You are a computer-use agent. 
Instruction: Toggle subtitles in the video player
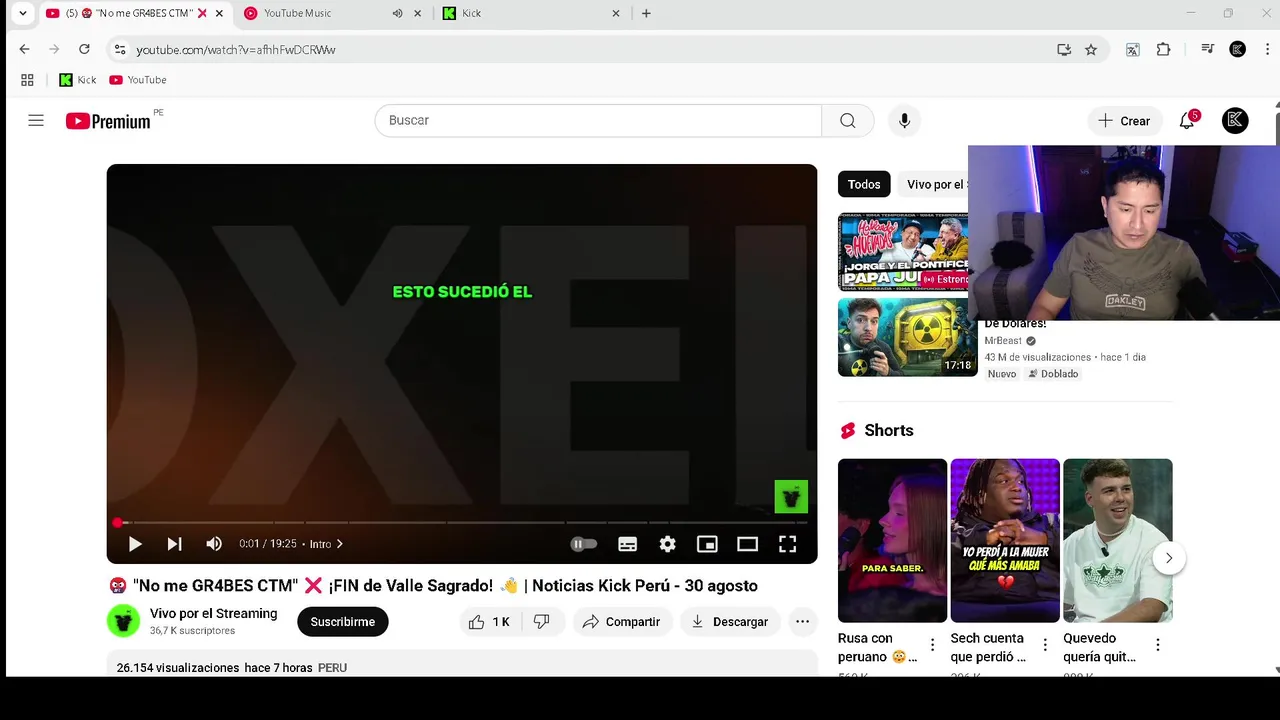point(628,544)
